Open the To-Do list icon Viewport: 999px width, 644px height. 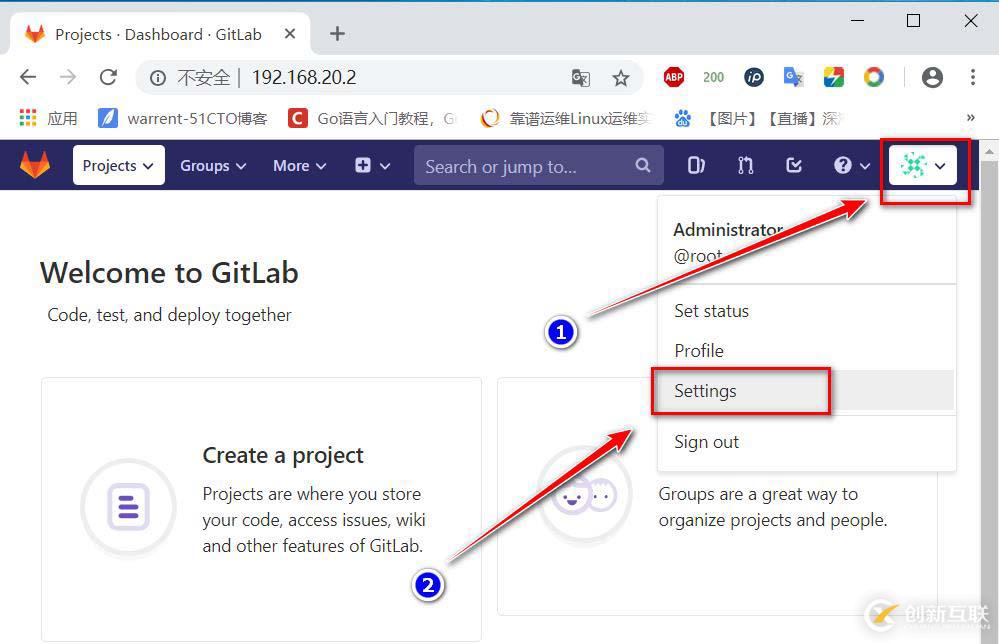coord(794,166)
